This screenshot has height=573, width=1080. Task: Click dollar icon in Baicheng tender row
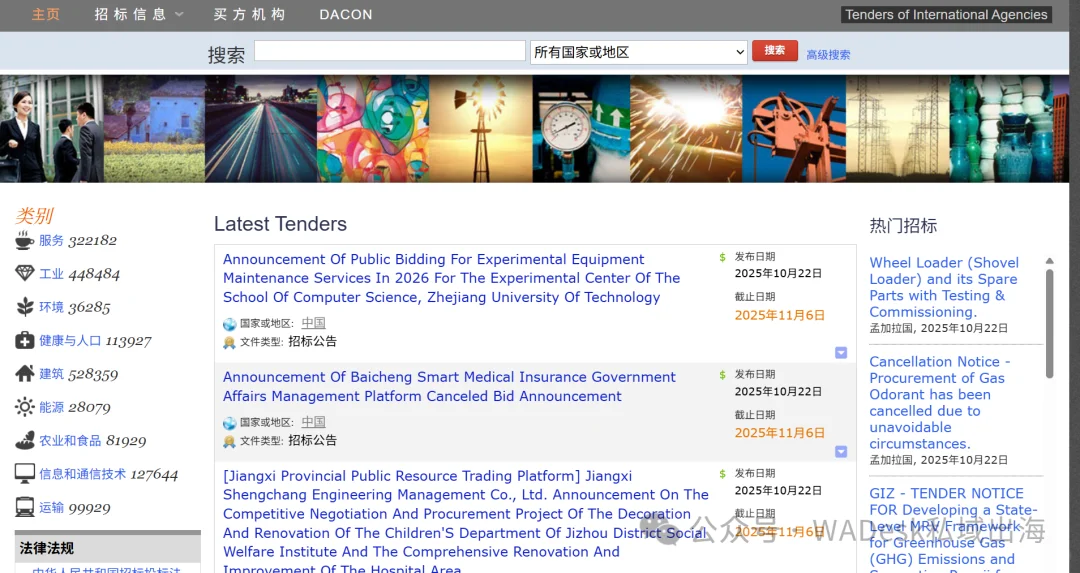coord(722,375)
